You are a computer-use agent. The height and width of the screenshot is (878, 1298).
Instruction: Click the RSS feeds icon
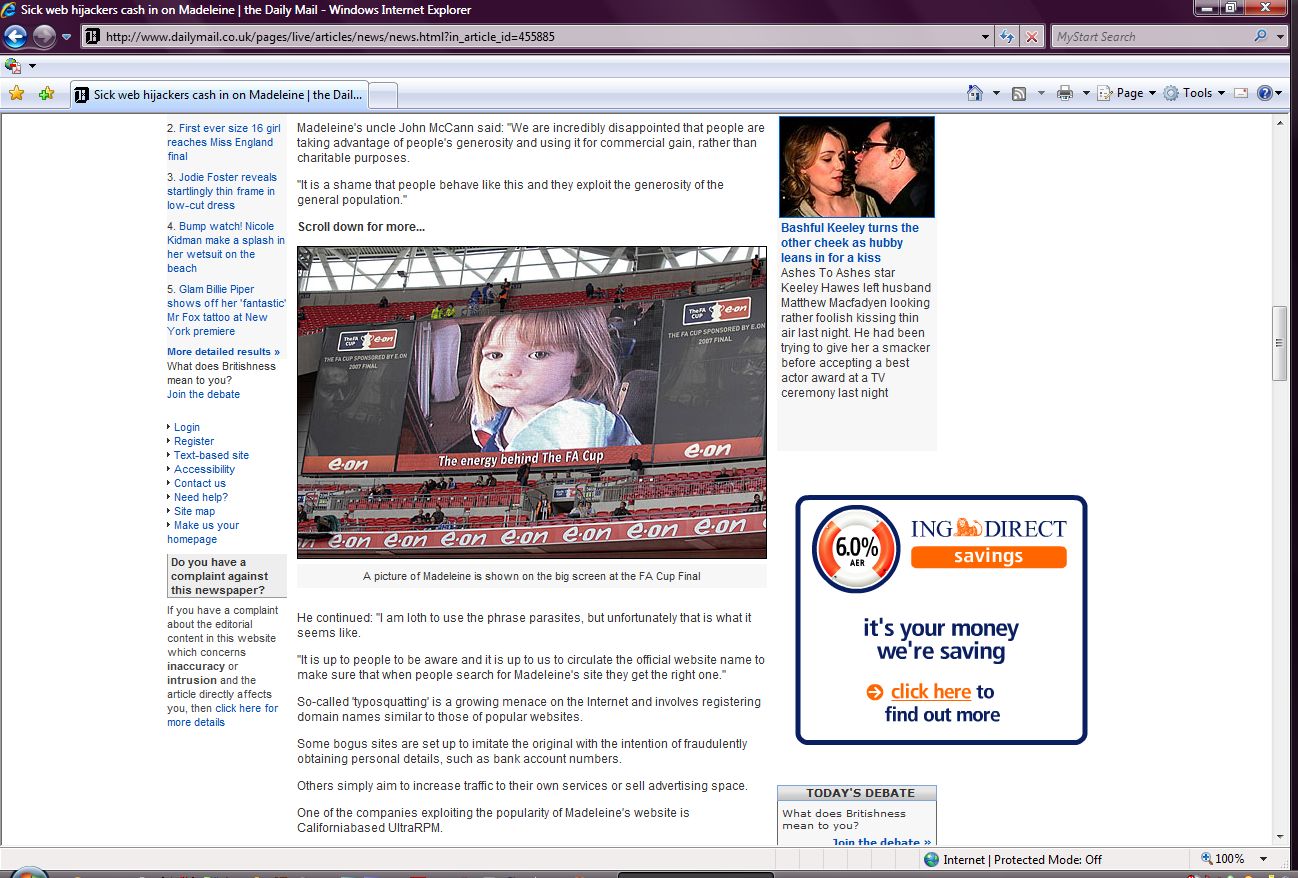coord(1019,93)
